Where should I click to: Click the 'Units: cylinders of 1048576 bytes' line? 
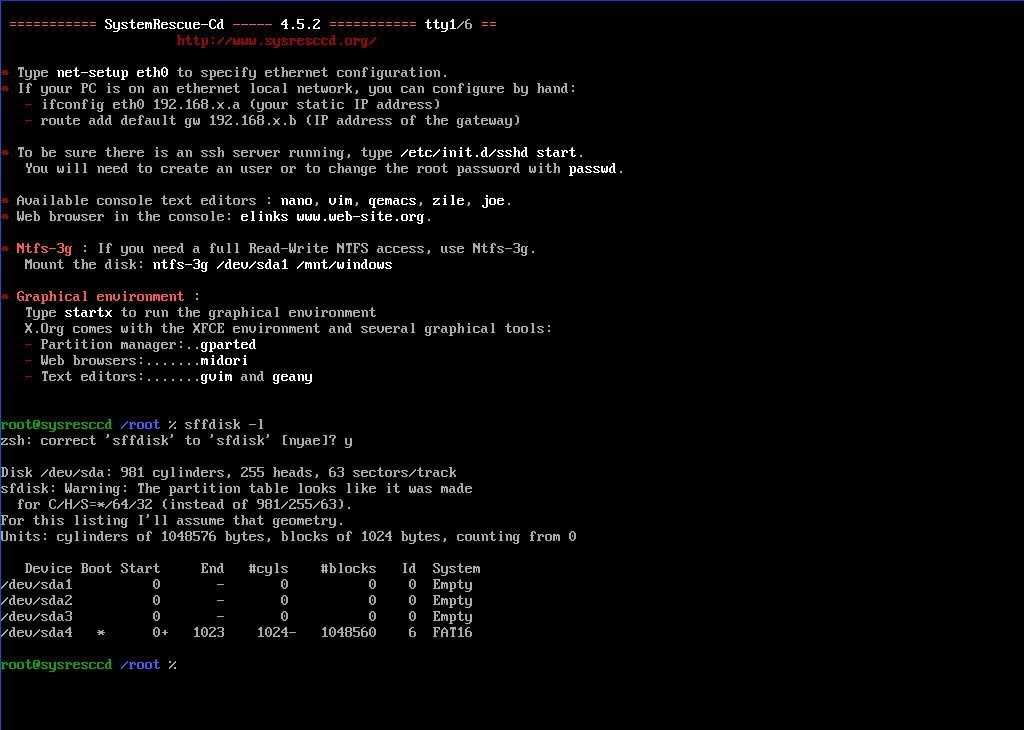(x=288, y=537)
